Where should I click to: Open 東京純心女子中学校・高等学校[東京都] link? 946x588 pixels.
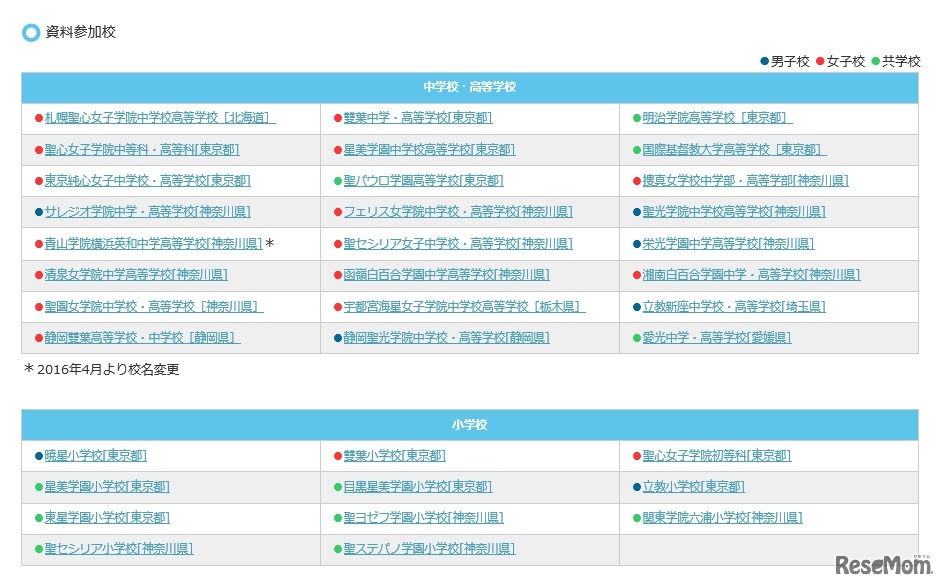tap(148, 181)
